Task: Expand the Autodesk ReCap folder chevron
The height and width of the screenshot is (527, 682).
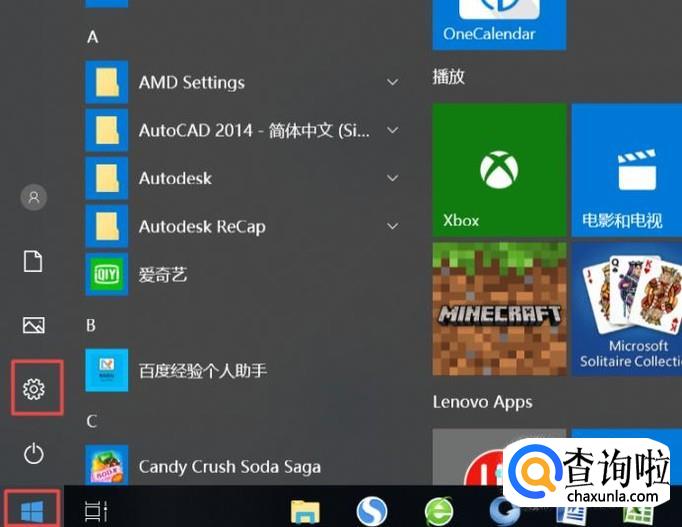Action: coord(392,226)
